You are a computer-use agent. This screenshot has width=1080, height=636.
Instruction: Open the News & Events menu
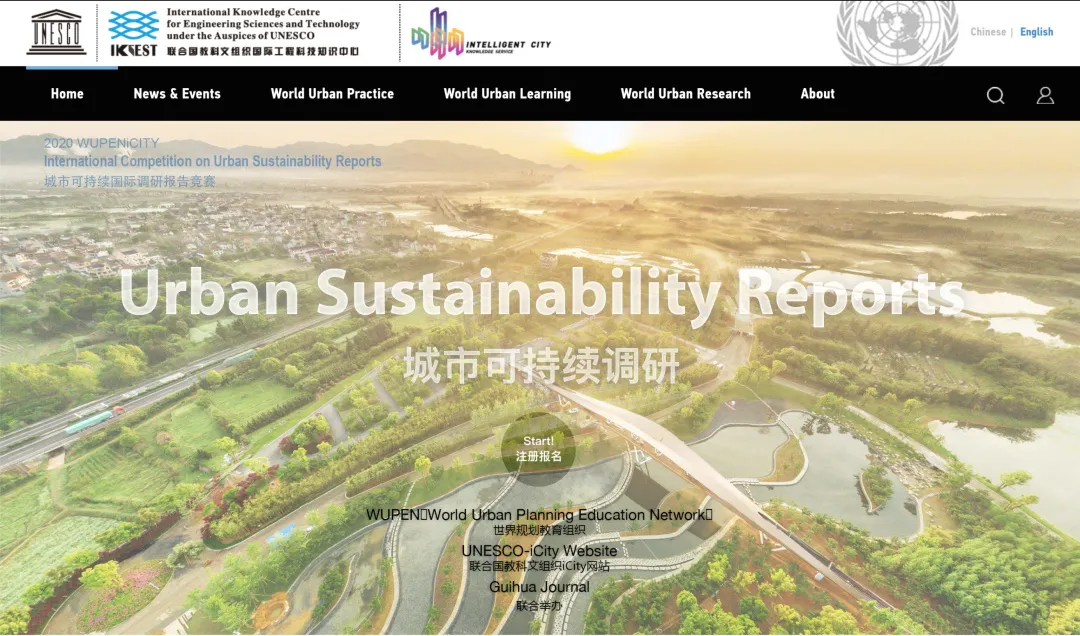pos(177,94)
